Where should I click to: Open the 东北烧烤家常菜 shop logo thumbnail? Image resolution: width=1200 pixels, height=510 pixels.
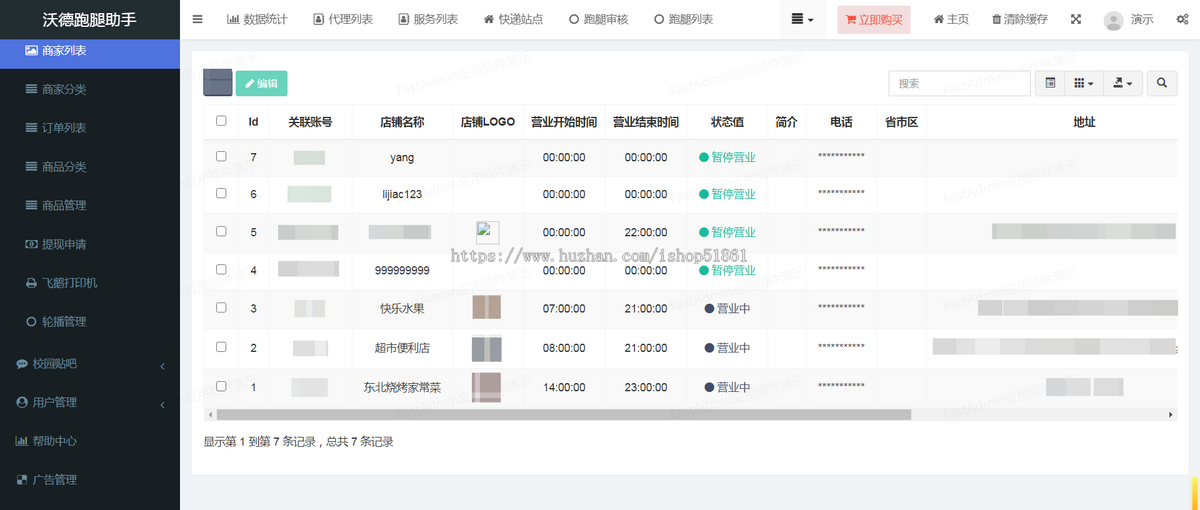(x=487, y=387)
